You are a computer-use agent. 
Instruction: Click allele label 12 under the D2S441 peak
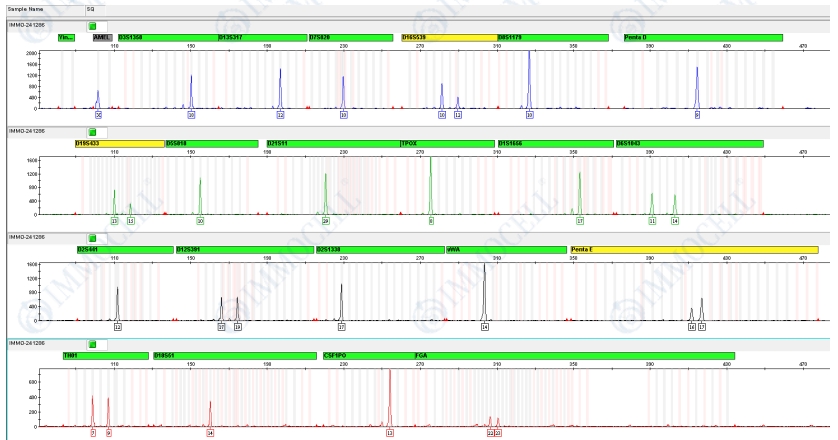point(118,327)
